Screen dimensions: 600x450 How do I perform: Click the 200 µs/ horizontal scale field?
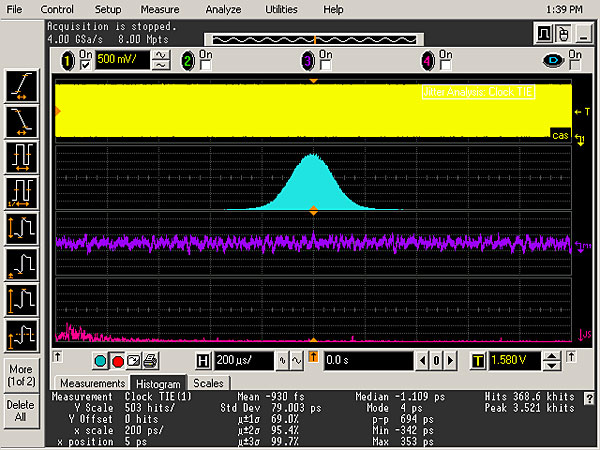[242, 360]
